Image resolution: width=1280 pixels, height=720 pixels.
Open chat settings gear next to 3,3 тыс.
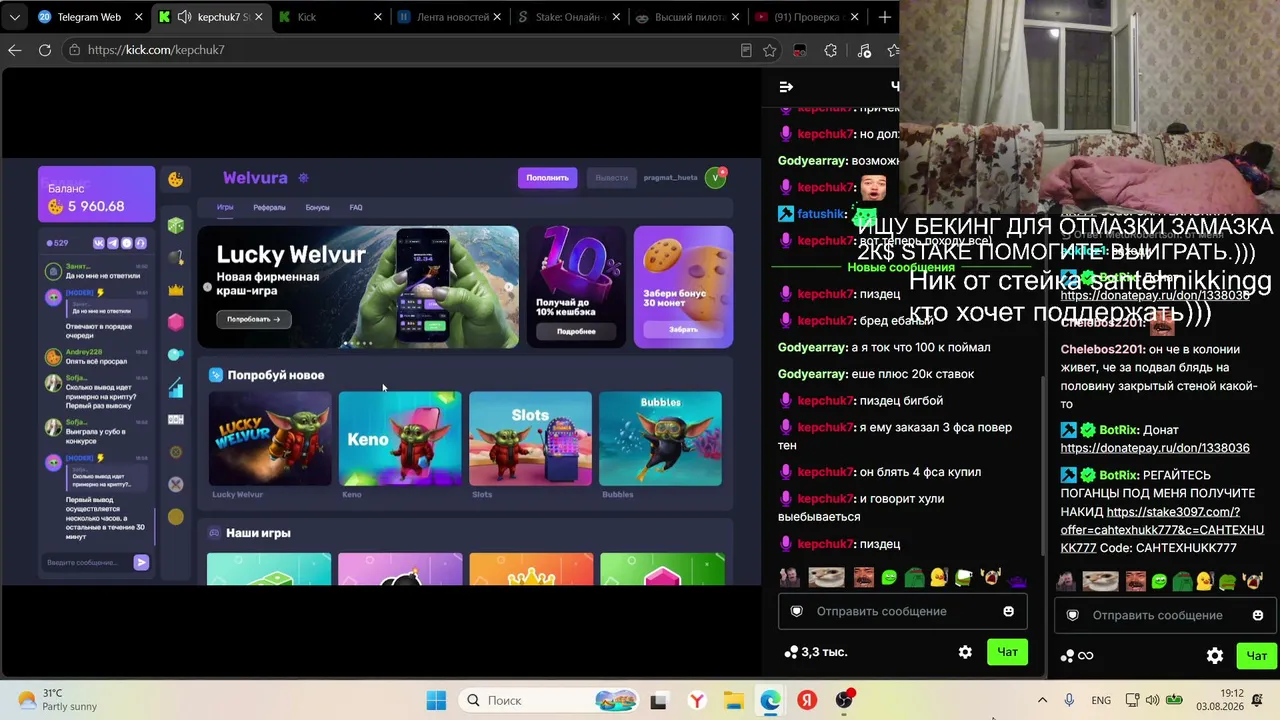[965, 652]
